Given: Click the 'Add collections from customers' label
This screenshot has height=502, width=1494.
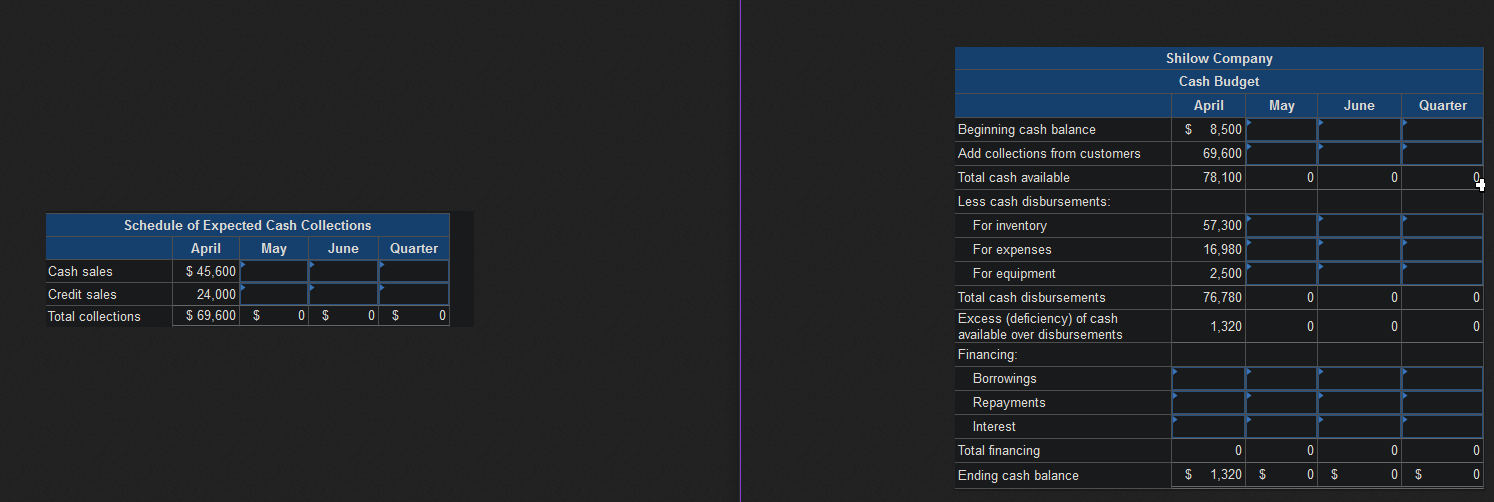Looking at the screenshot, I should 1049,153.
